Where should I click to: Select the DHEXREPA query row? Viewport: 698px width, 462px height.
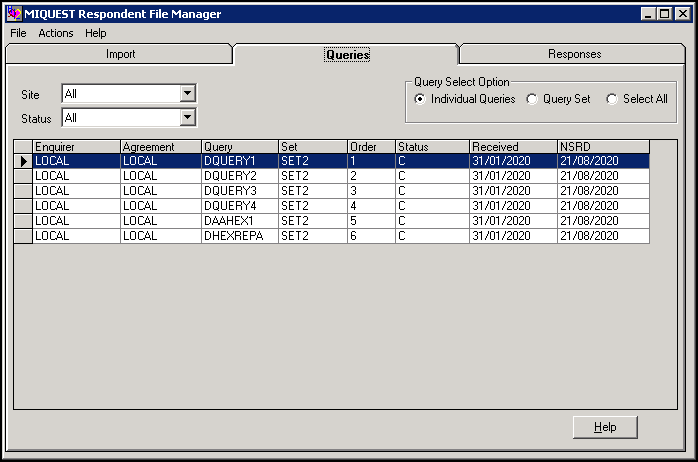point(238,236)
